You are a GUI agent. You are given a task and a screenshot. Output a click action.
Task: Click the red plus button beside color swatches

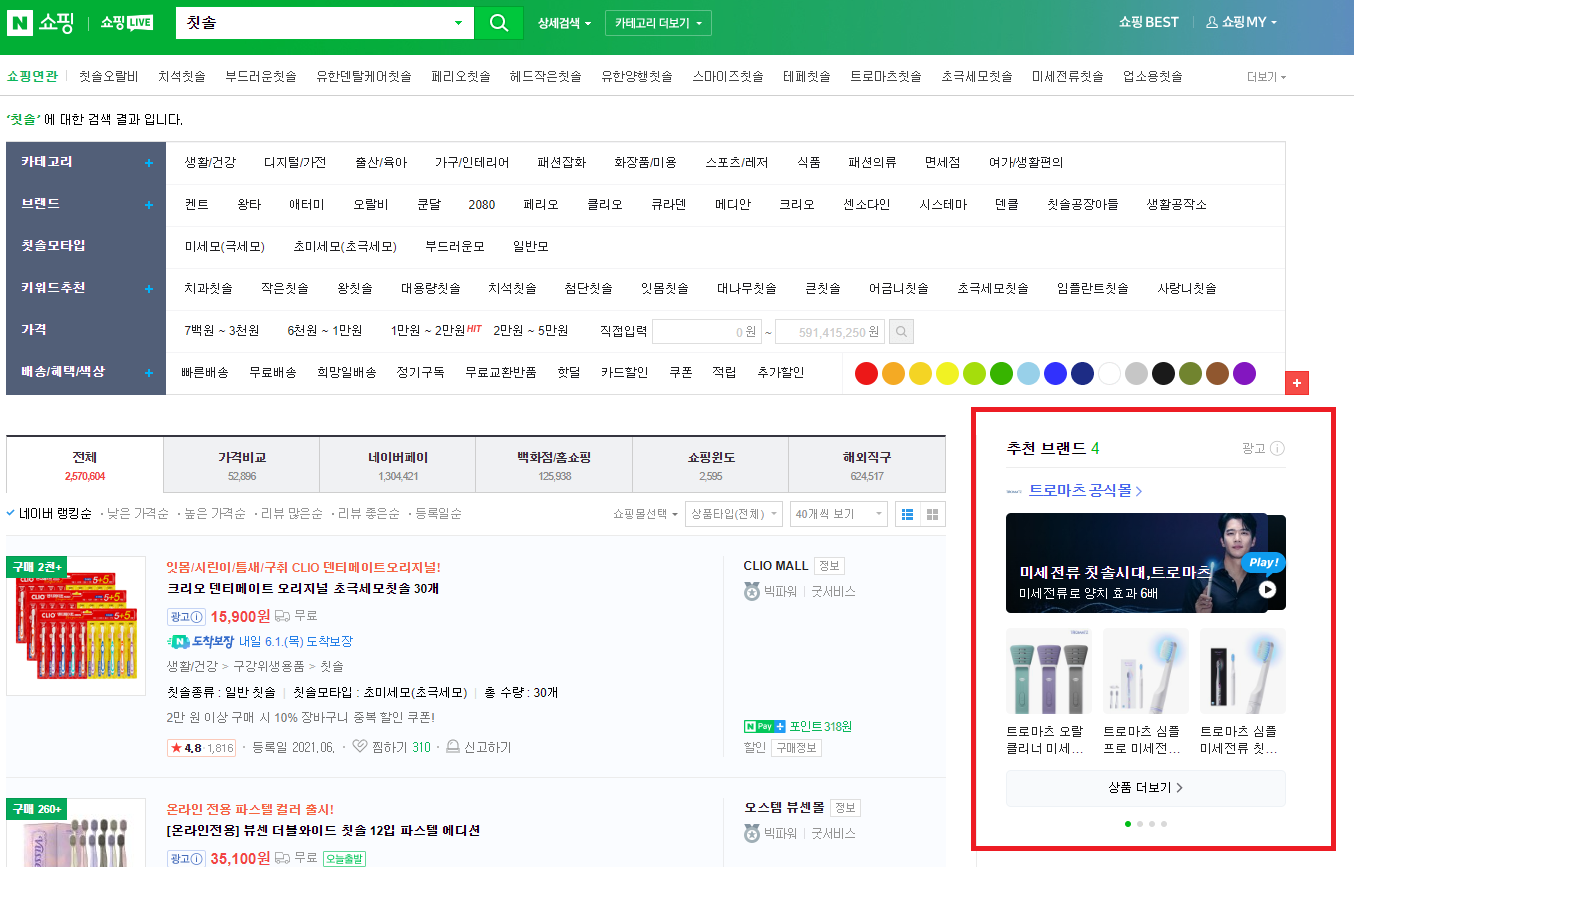(x=1297, y=383)
